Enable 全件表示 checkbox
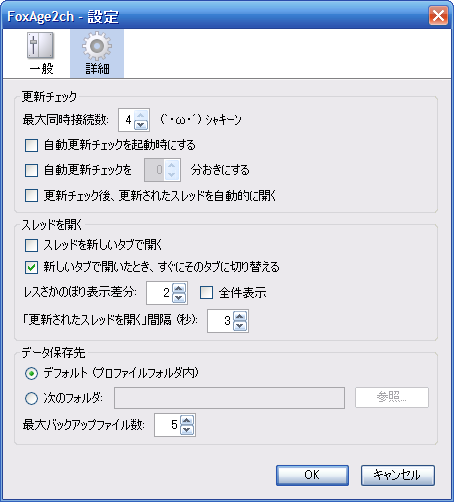This screenshot has height=502, width=454. point(206,293)
